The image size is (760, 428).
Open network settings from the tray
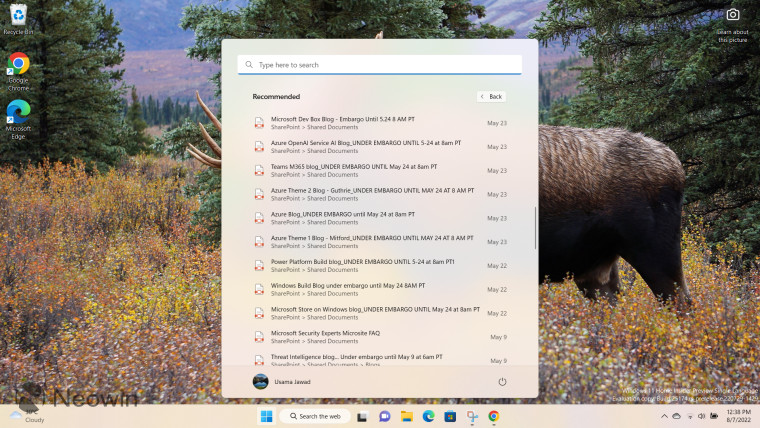click(690, 416)
